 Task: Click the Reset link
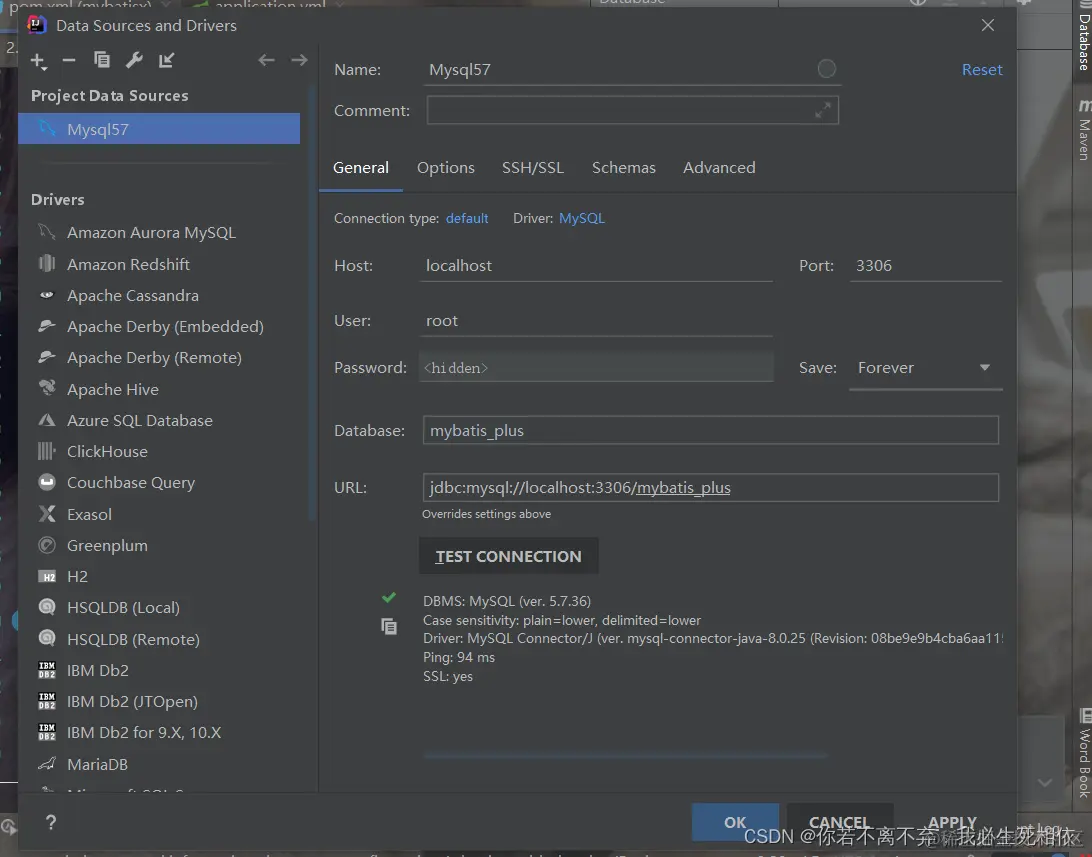pos(982,70)
